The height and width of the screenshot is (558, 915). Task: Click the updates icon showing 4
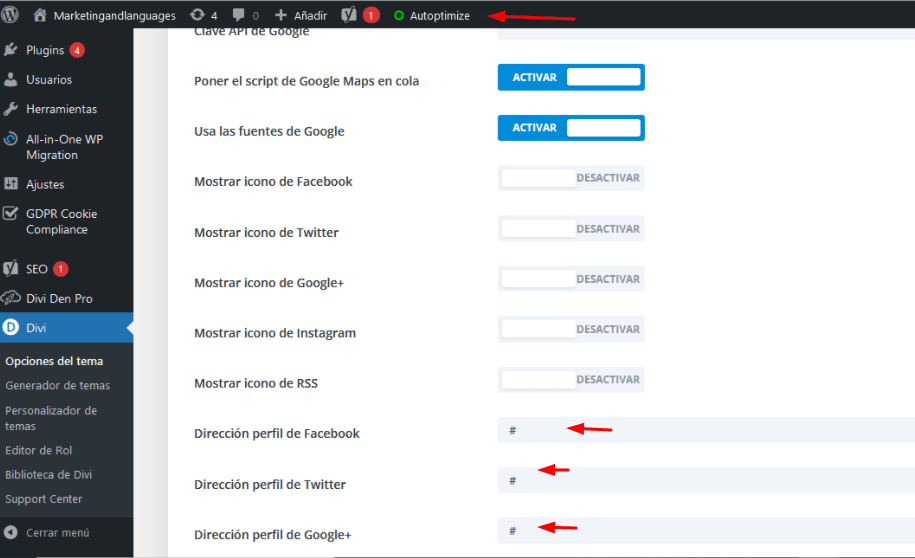198,15
